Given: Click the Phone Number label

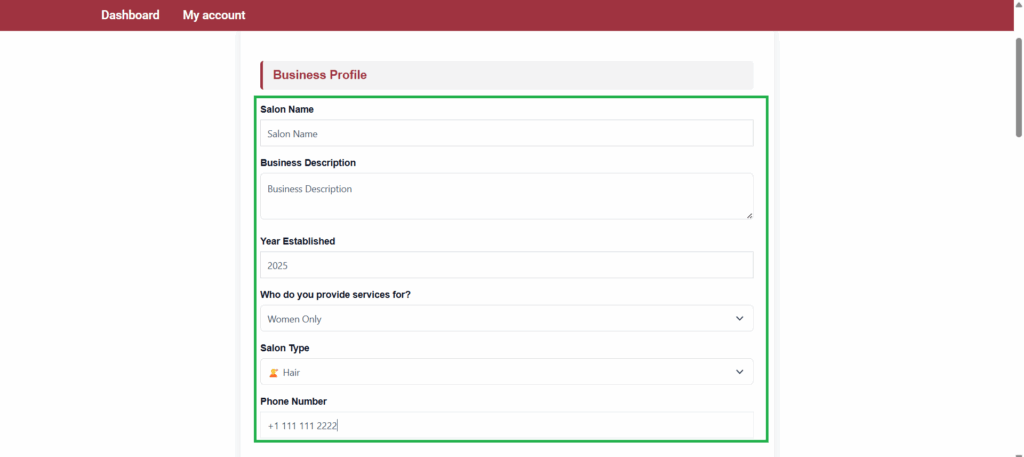Looking at the screenshot, I should (293, 402).
